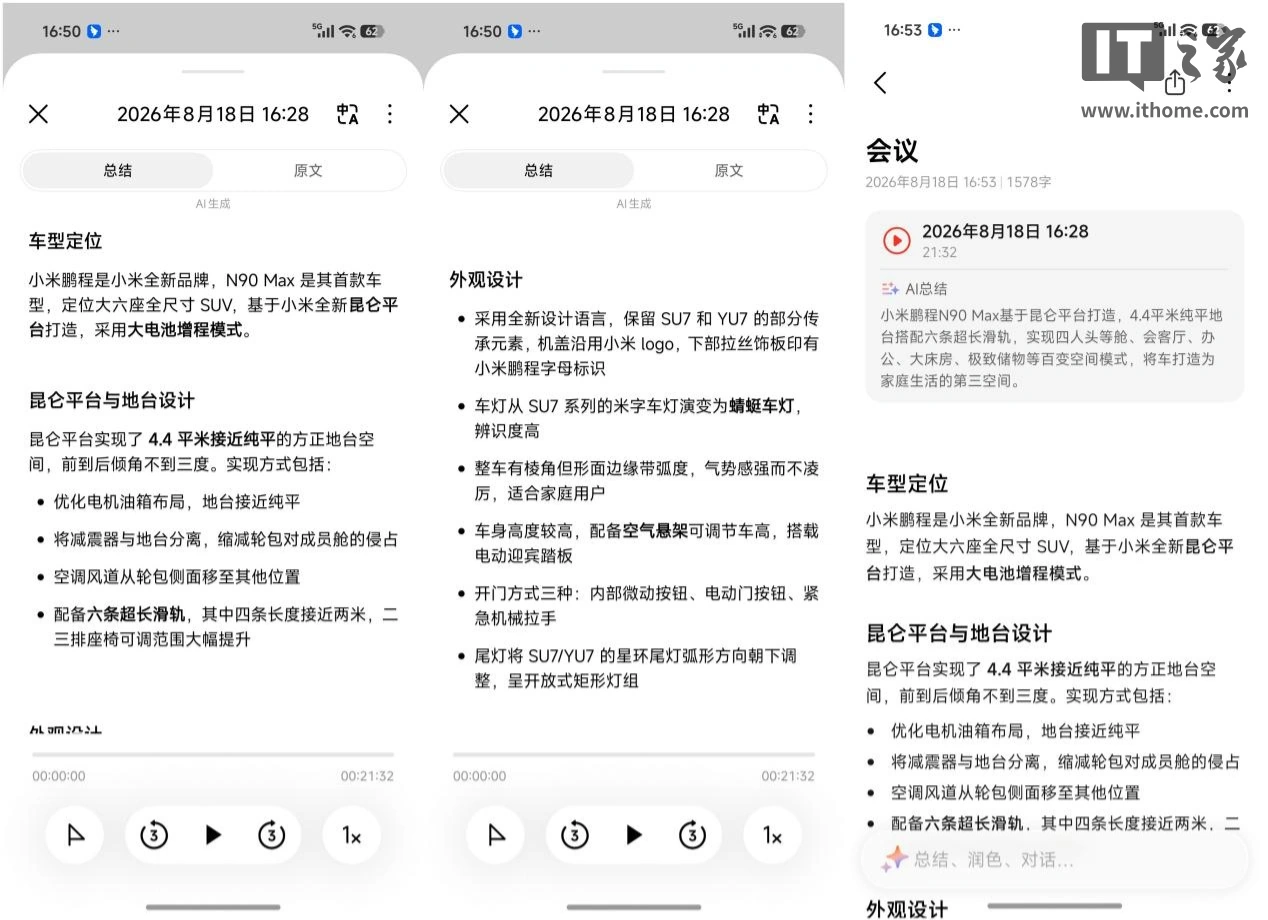This screenshot has height=920, width=1268.
Task: Tap translate icon in left phone screen
Action: [x=347, y=114]
